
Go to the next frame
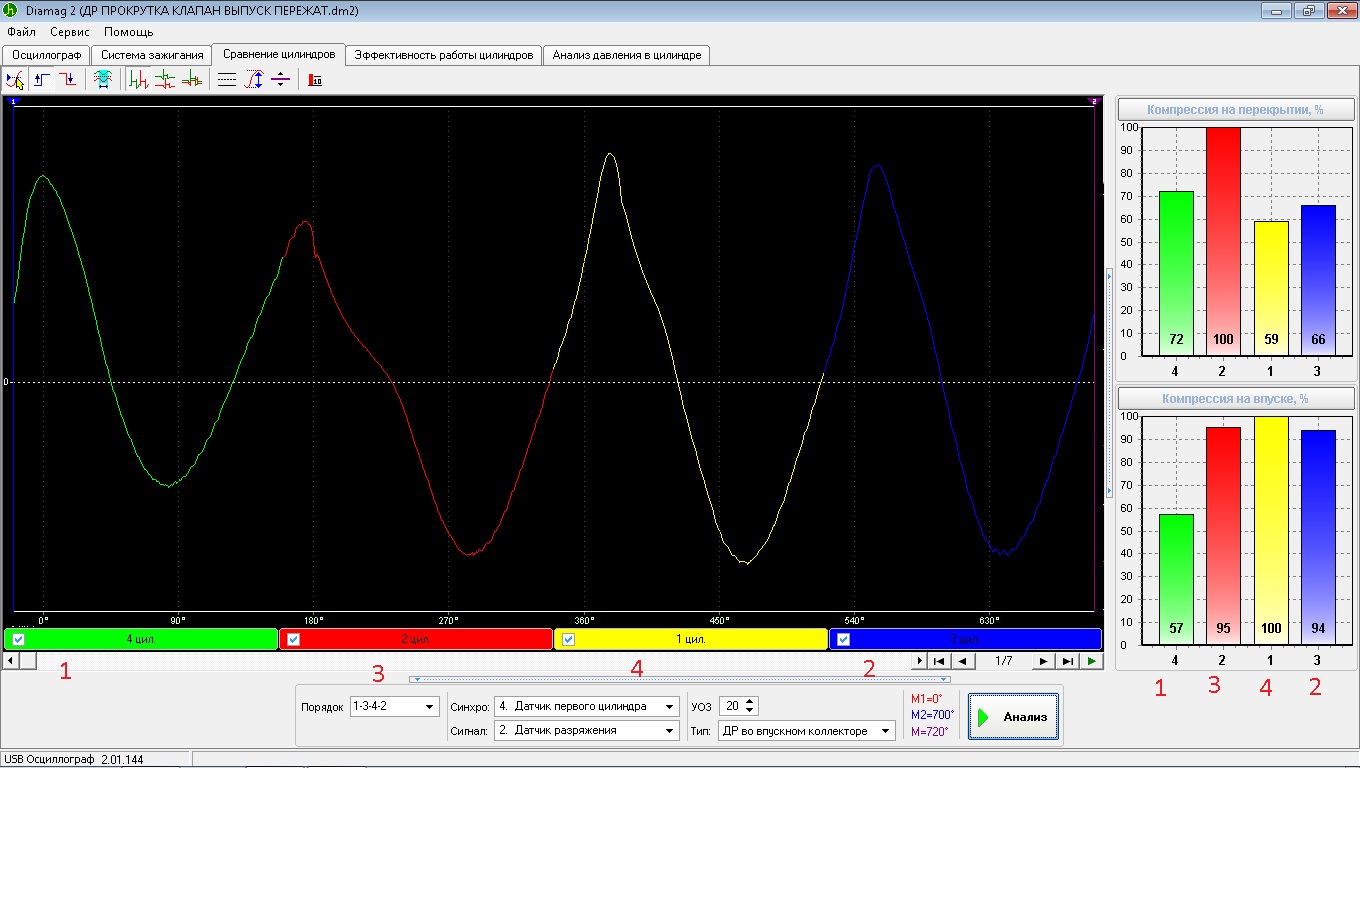point(1043,661)
